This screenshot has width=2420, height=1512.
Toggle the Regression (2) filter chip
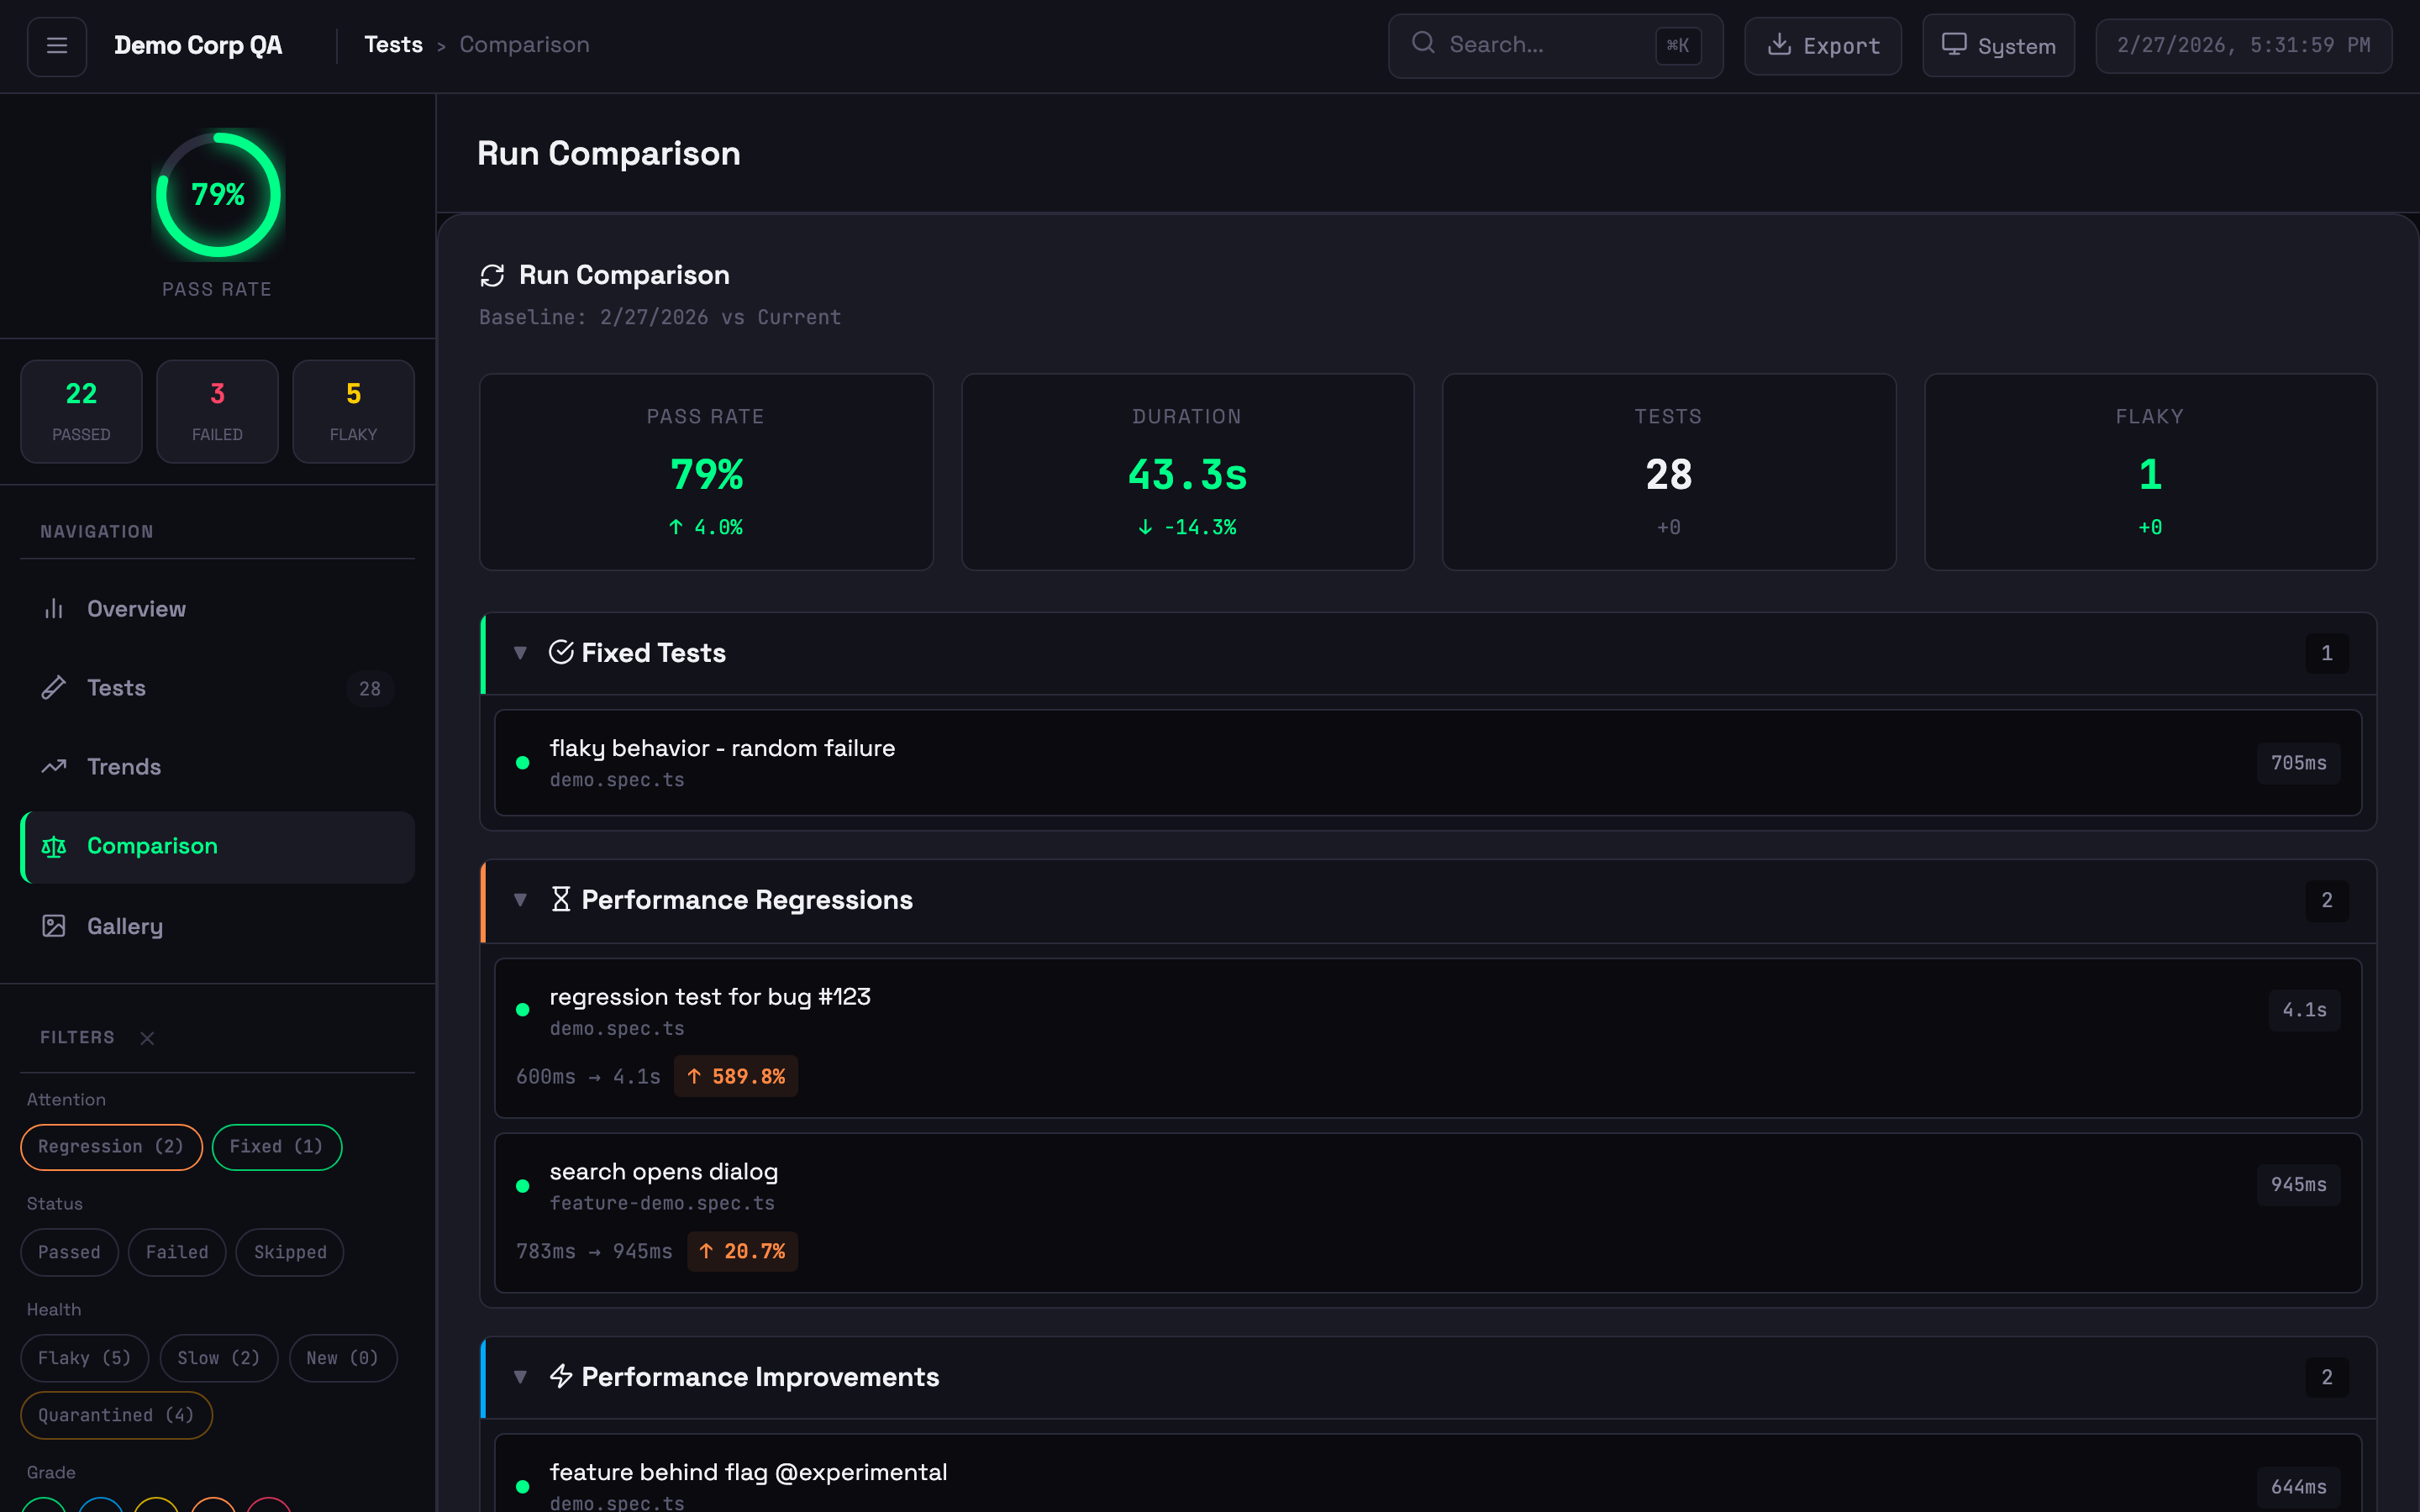(111, 1147)
